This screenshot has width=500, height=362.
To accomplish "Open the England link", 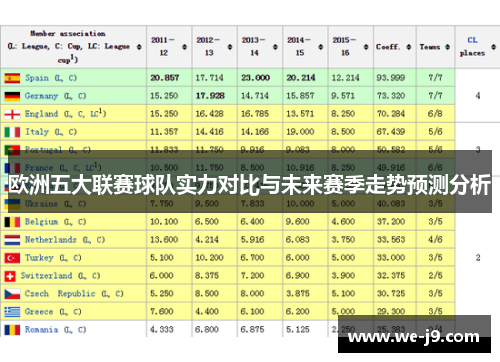I will tap(41, 114).
